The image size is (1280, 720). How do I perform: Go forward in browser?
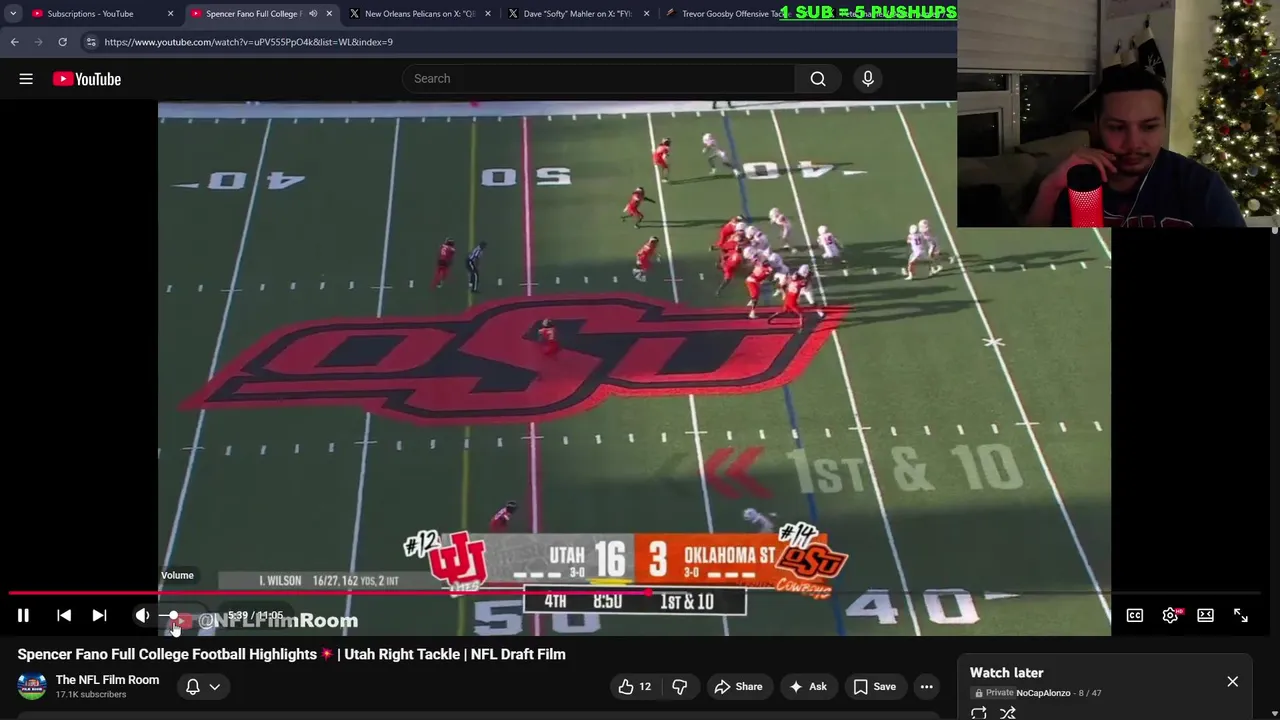point(38,42)
